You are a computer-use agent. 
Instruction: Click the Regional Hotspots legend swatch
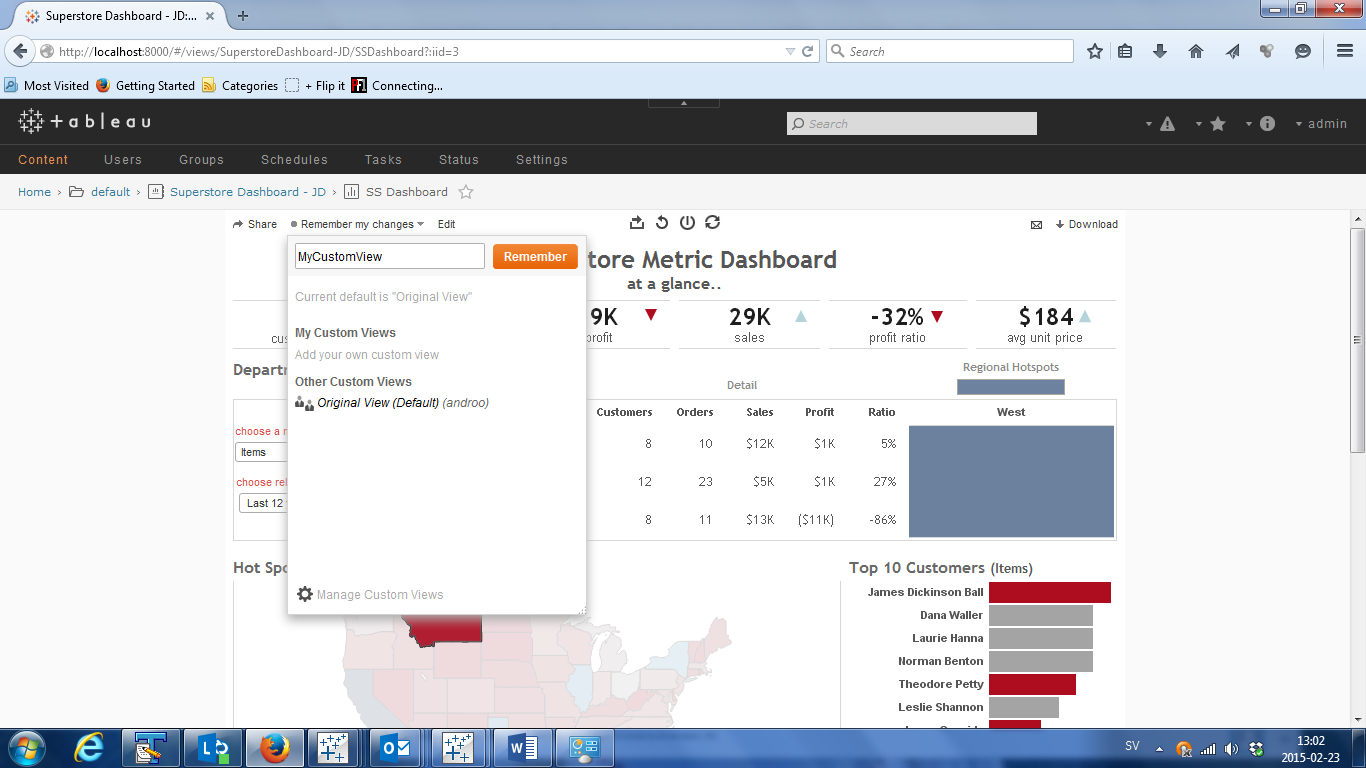click(1011, 387)
